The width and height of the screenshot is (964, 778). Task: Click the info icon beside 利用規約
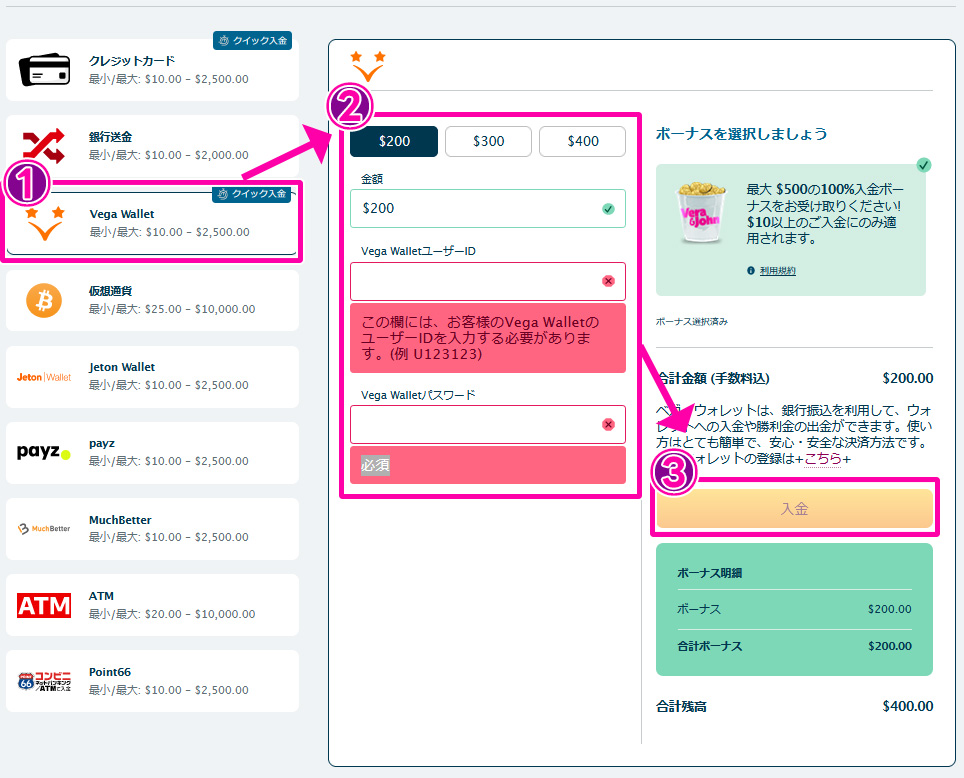(751, 271)
